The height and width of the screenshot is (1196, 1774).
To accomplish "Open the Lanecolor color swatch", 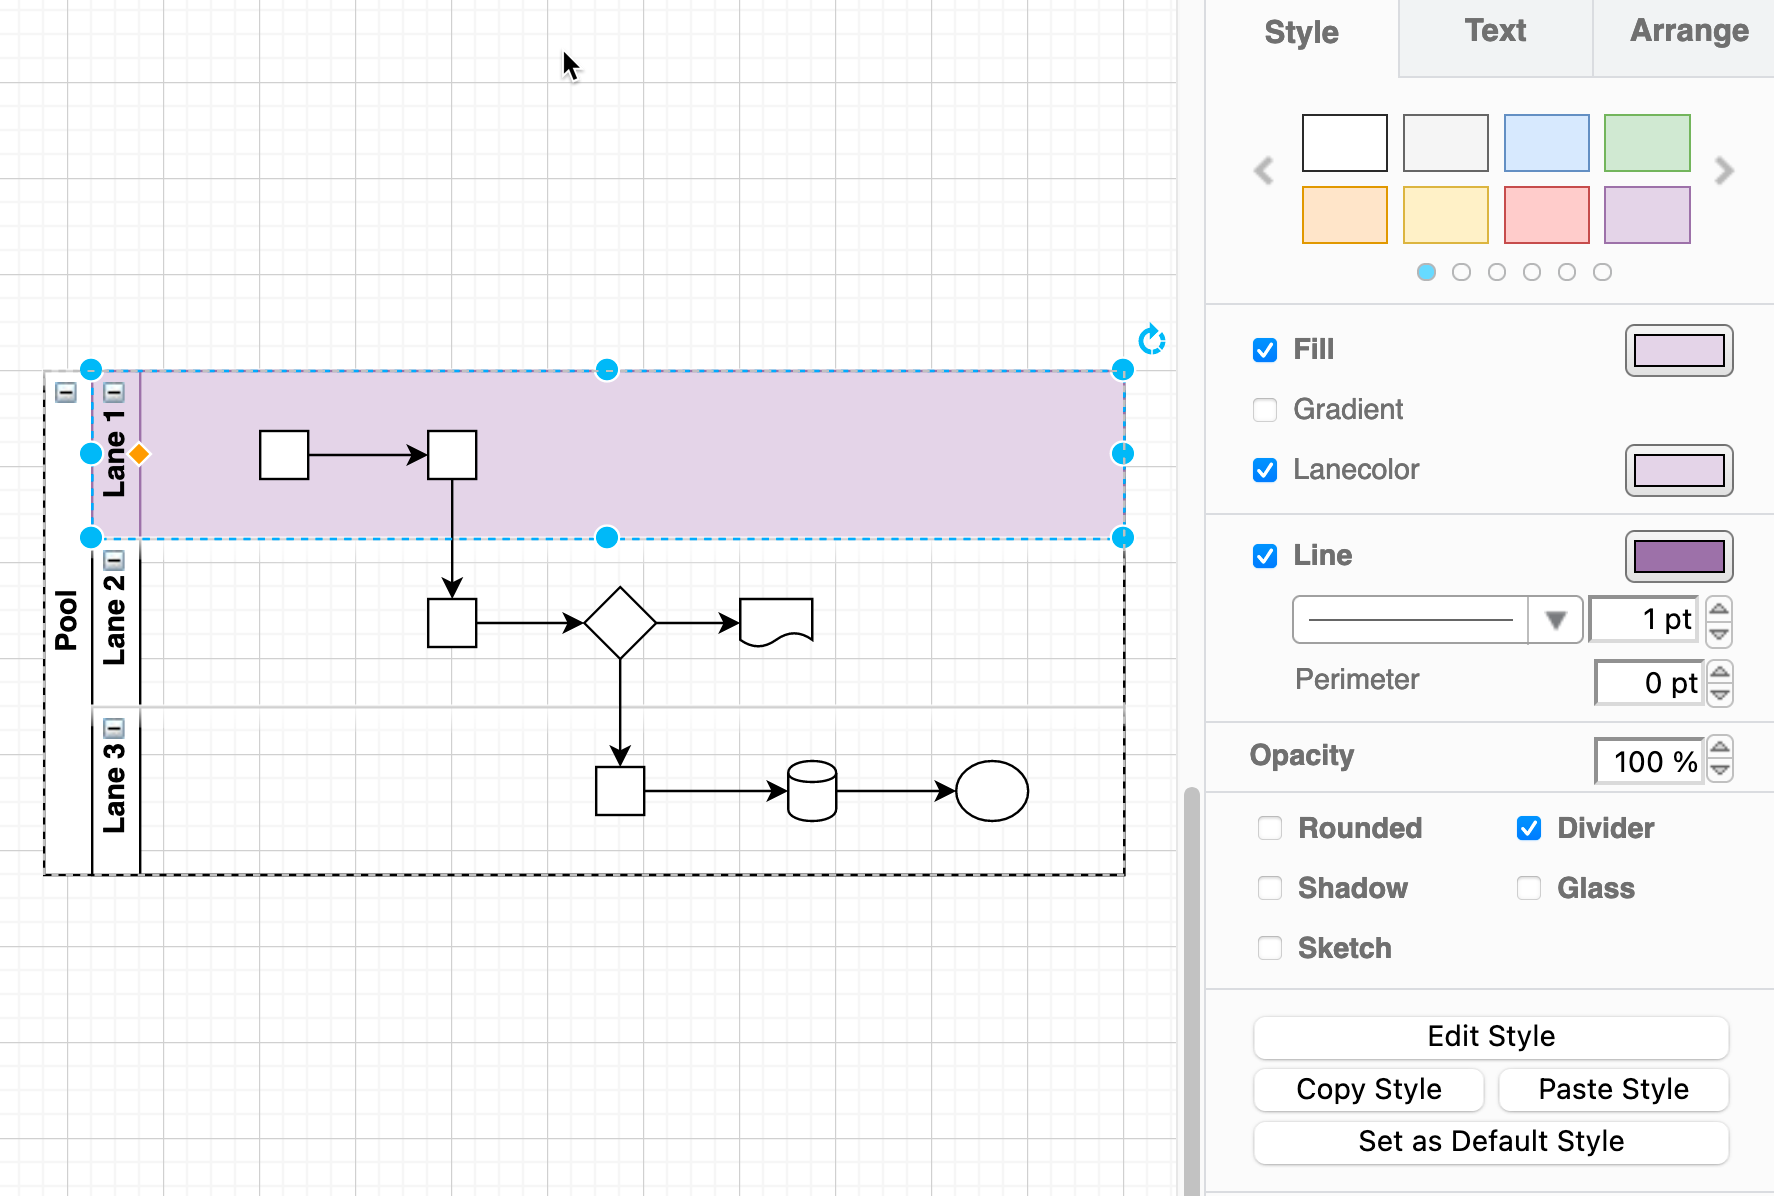I will click(1678, 470).
